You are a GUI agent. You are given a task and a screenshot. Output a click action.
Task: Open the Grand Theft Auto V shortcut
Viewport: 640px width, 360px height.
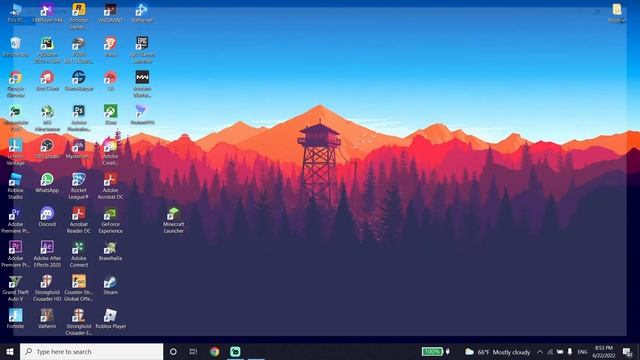tap(16, 288)
